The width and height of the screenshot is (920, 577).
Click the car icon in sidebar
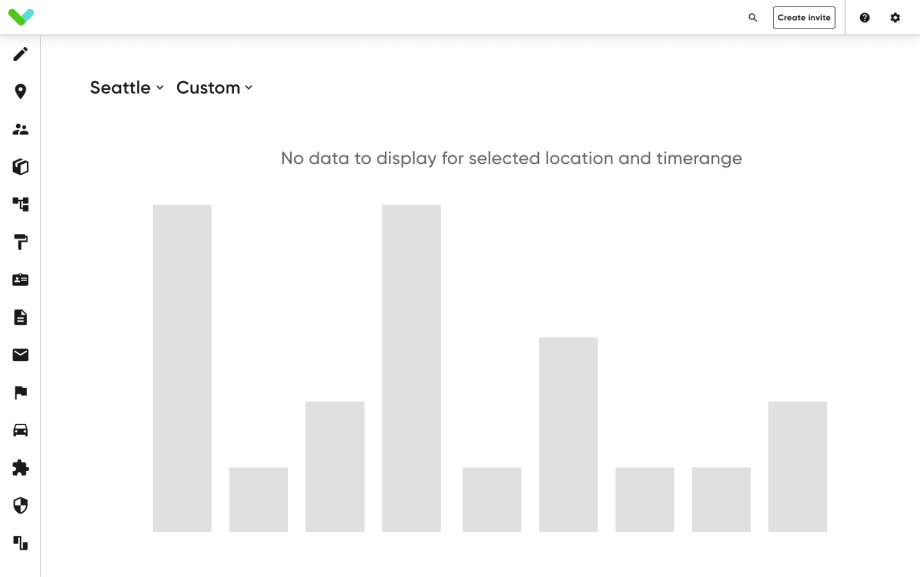point(20,430)
